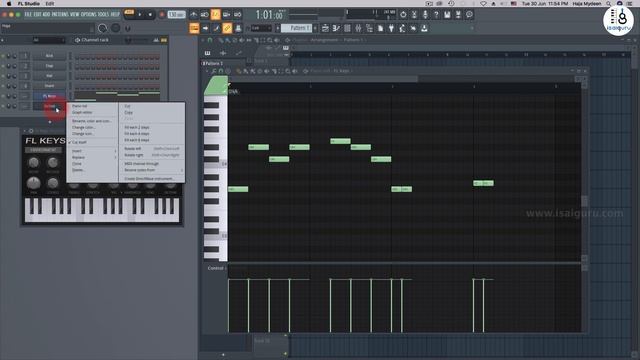The width and height of the screenshot is (640, 360).
Task: Toggle the record button in transport
Action: [162, 15]
